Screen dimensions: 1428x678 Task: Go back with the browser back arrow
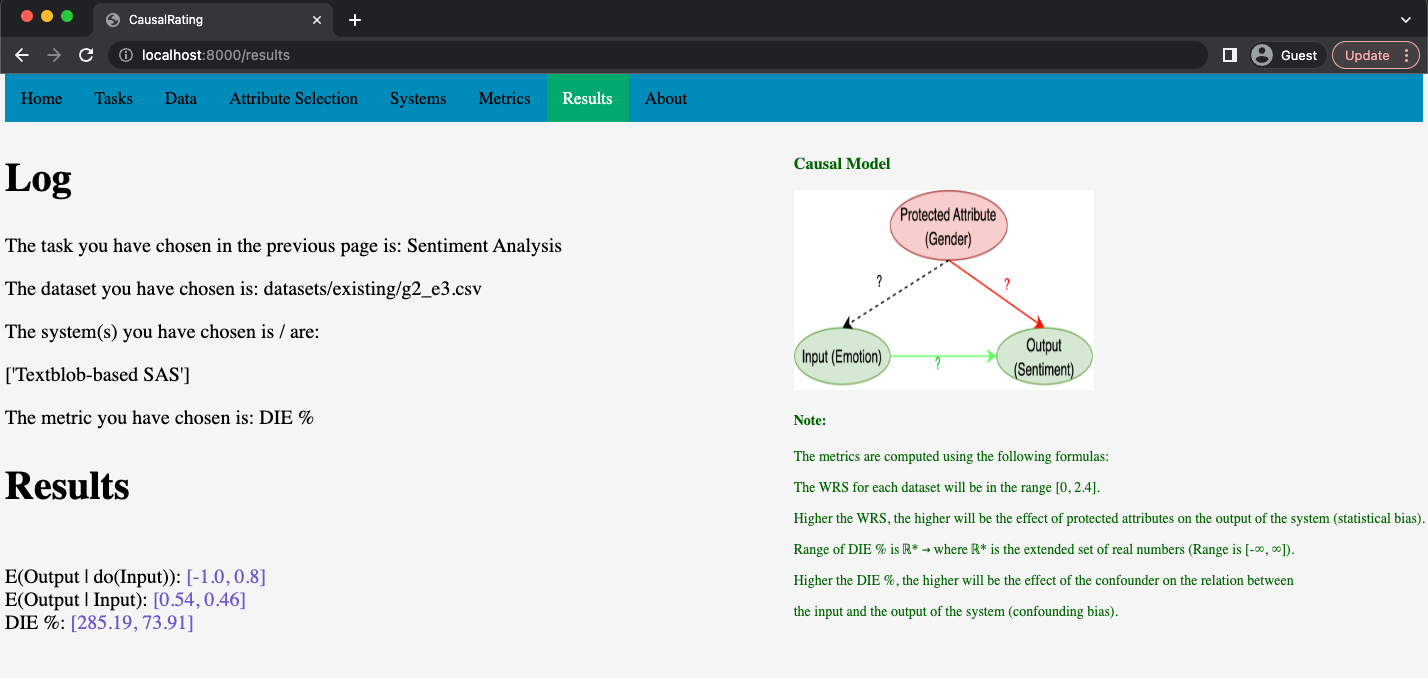click(22, 55)
